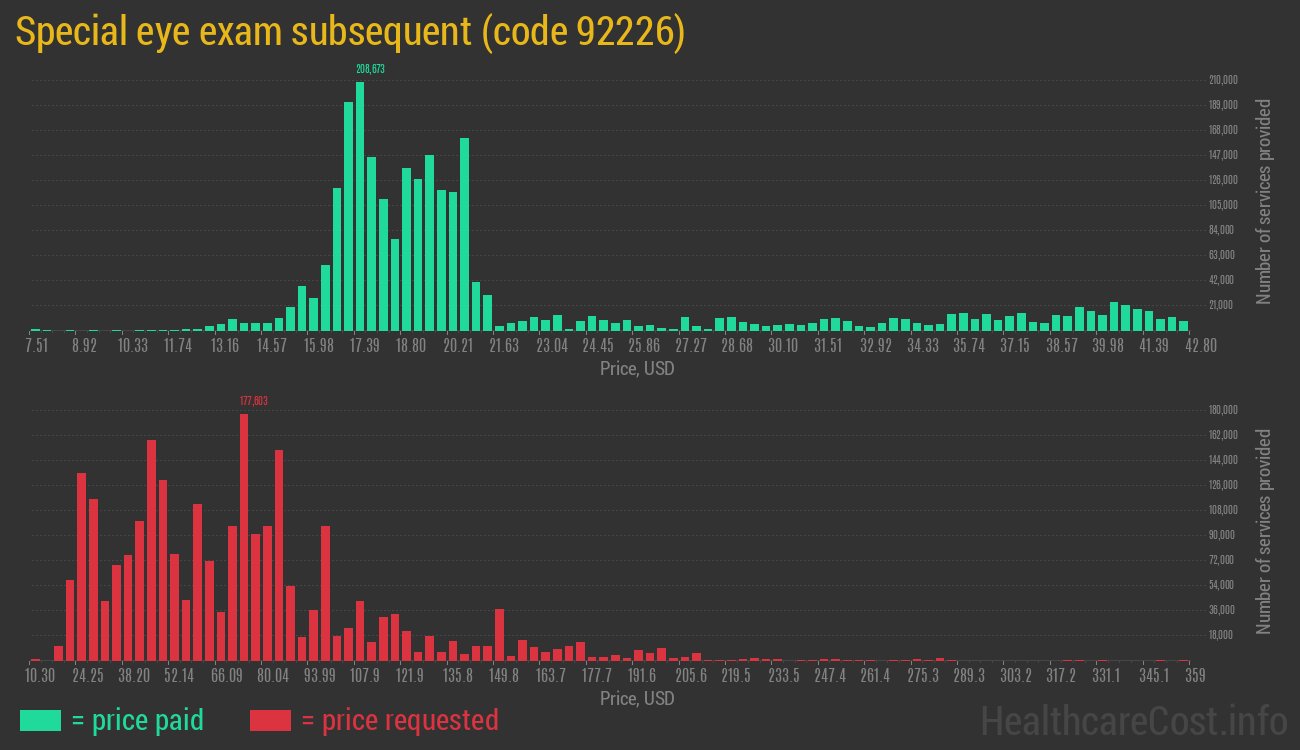Image resolution: width=1300 pixels, height=750 pixels.
Task: Click the '= price requested' legend text
Action: [399, 720]
